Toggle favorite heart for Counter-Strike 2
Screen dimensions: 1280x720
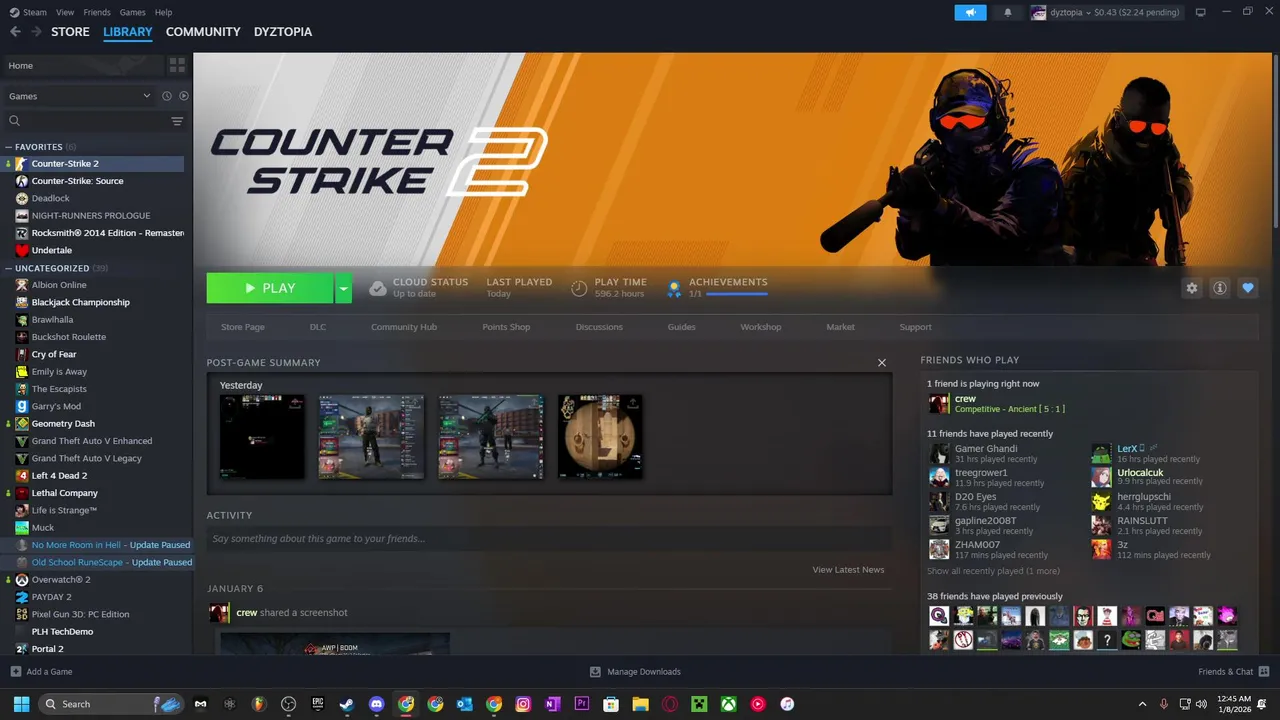1248,288
